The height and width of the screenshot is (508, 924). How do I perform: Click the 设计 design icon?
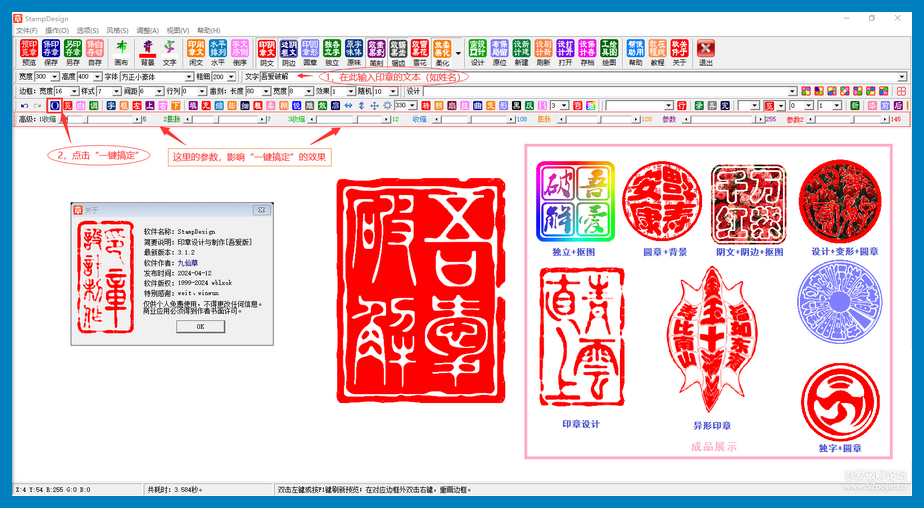[x=477, y=50]
